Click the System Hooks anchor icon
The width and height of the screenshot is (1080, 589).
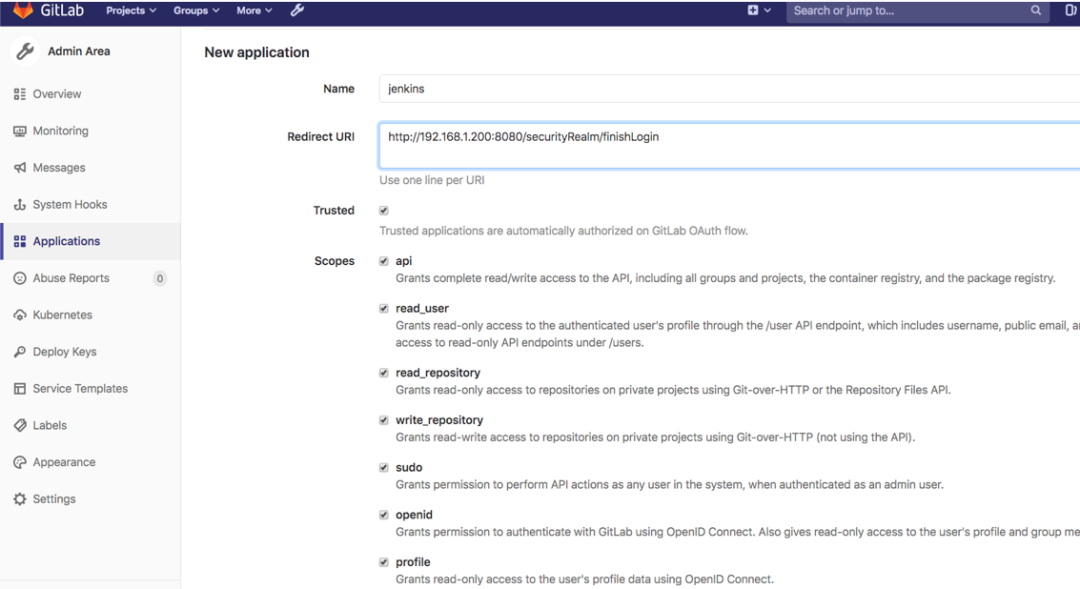[20, 205]
